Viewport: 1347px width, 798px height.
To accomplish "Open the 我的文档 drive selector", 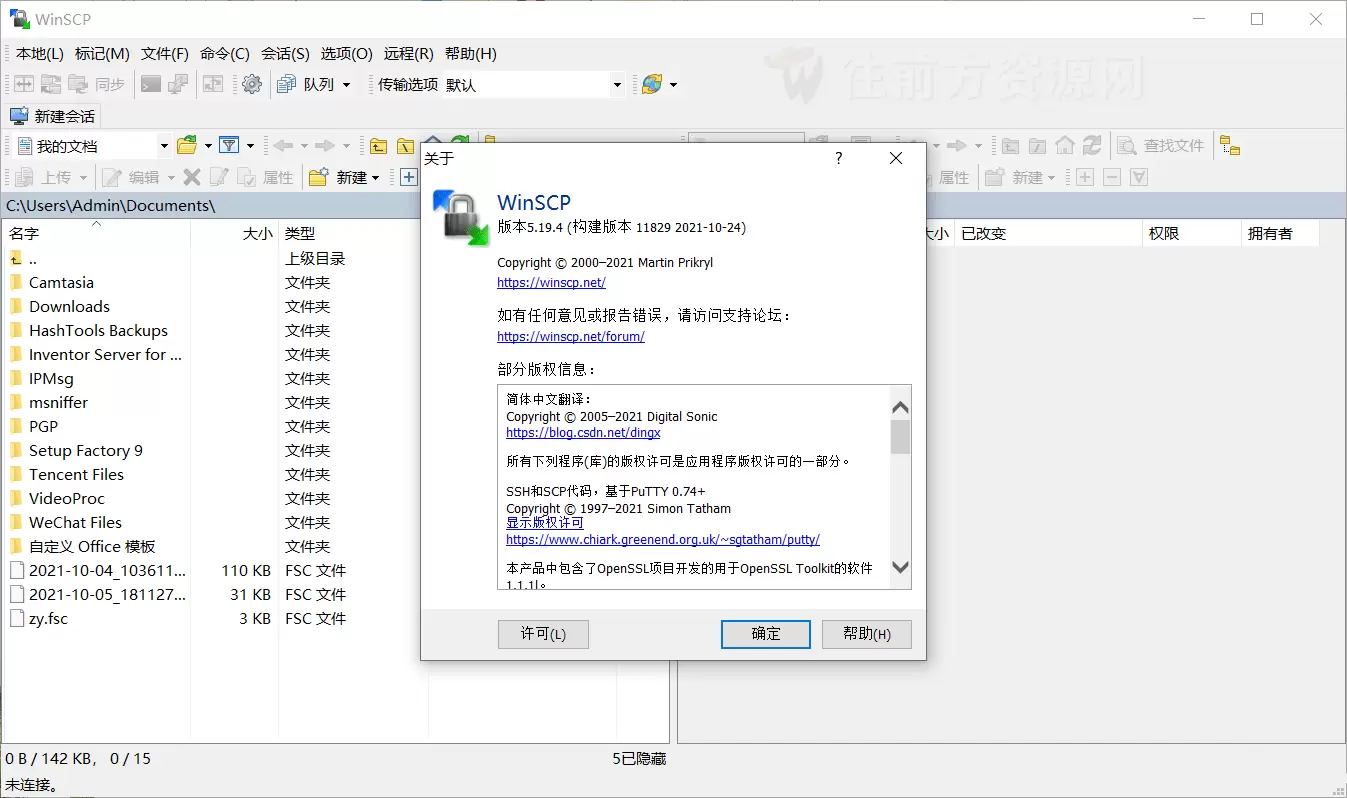I will 93,146.
